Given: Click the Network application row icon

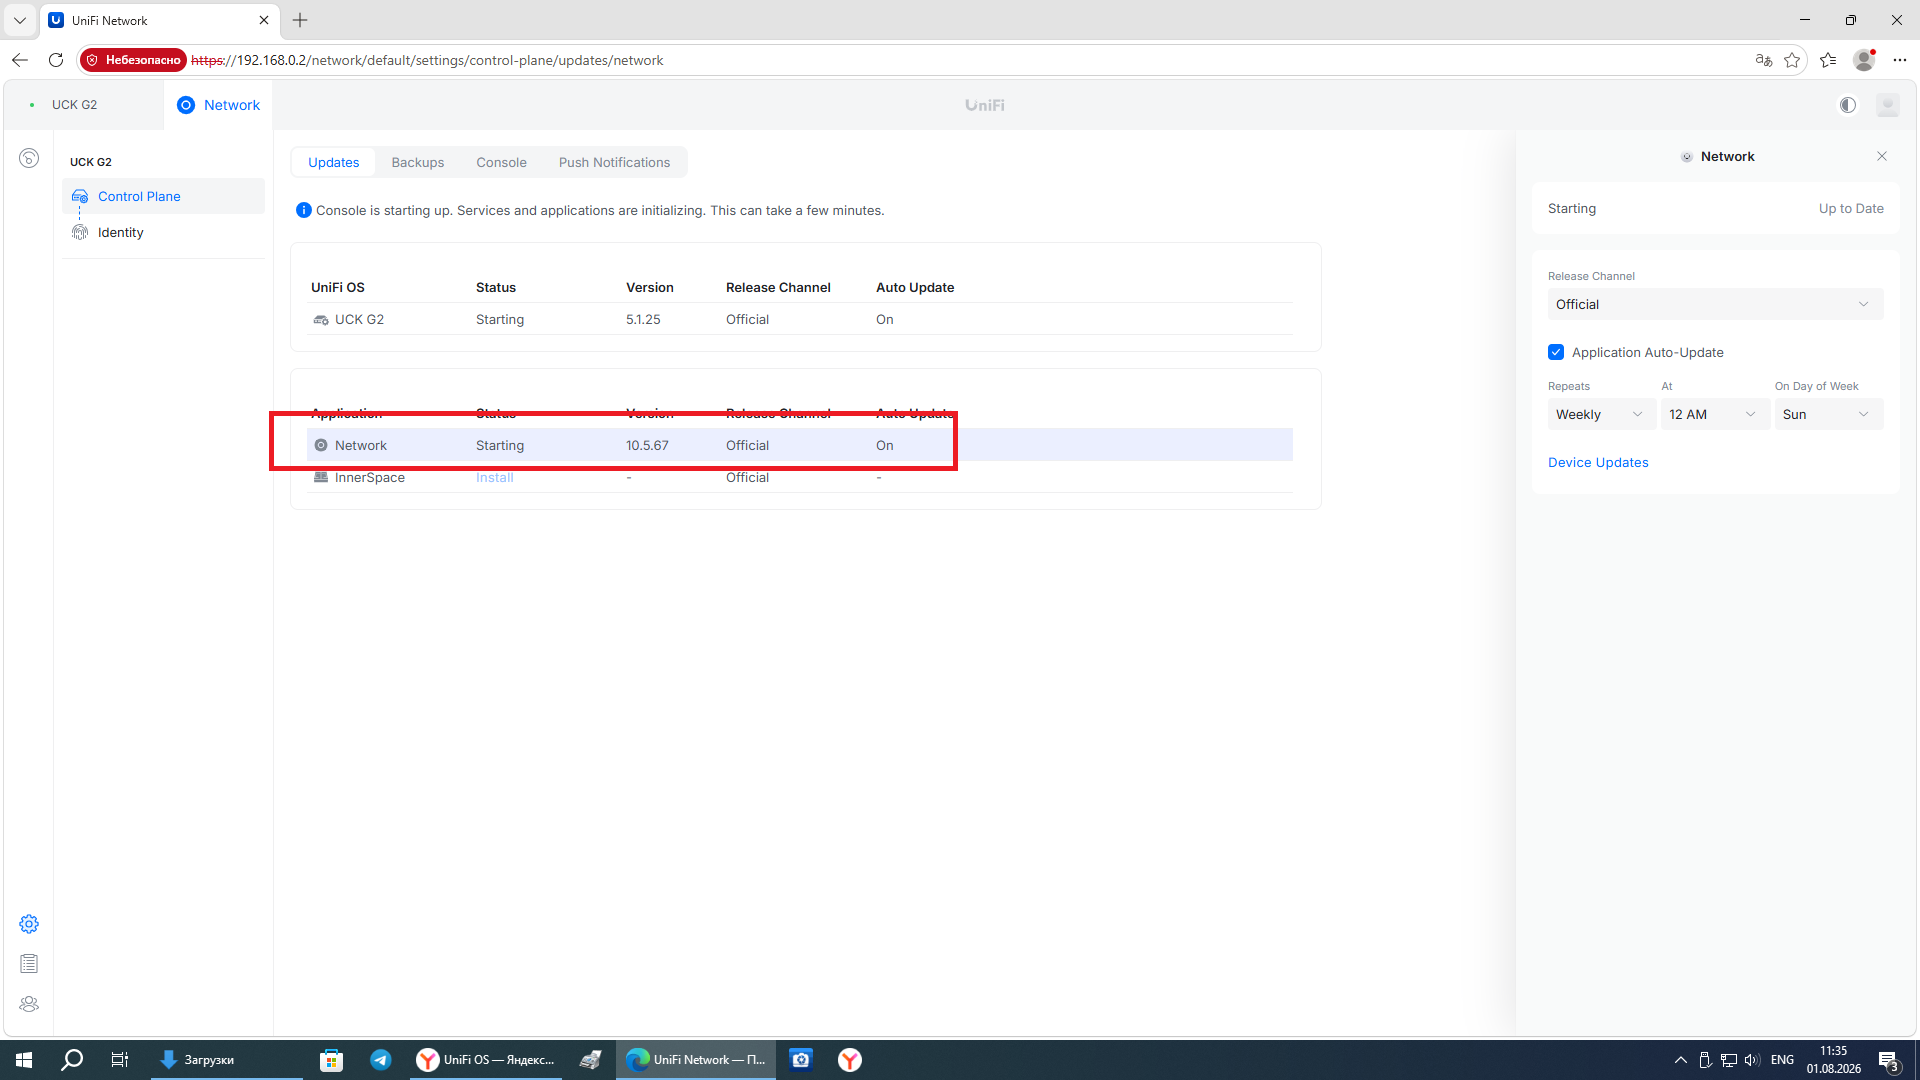Looking at the screenshot, I should point(321,446).
